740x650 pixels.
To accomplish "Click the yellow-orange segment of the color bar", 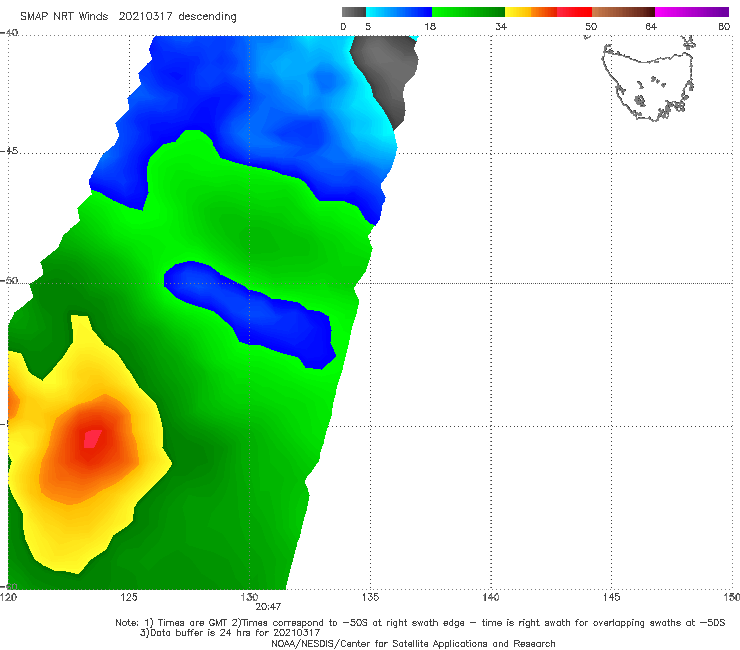I will coord(531,12).
